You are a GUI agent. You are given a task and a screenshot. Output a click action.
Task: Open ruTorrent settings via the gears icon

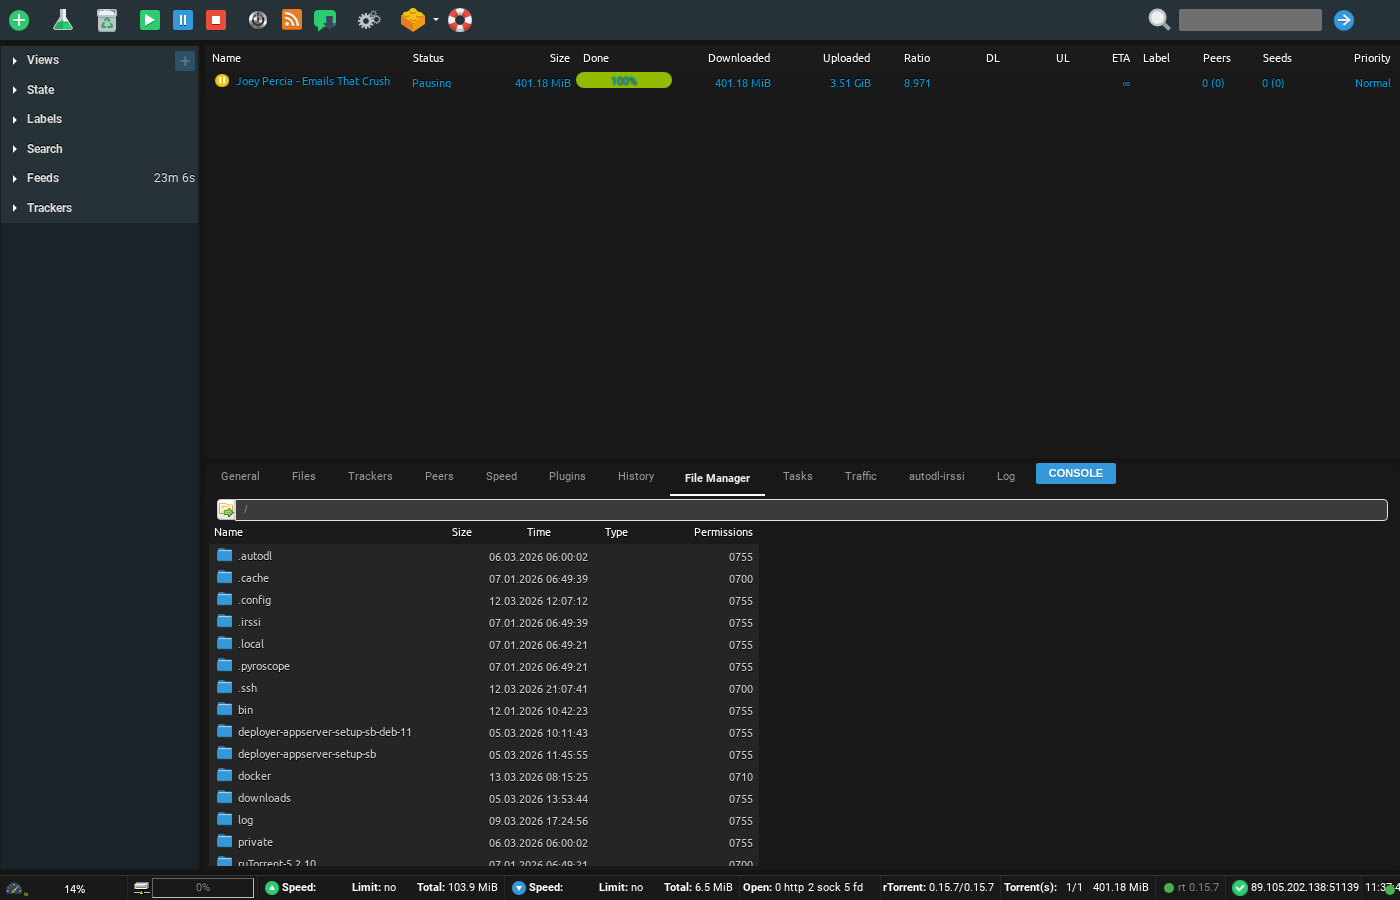(368, 20)
